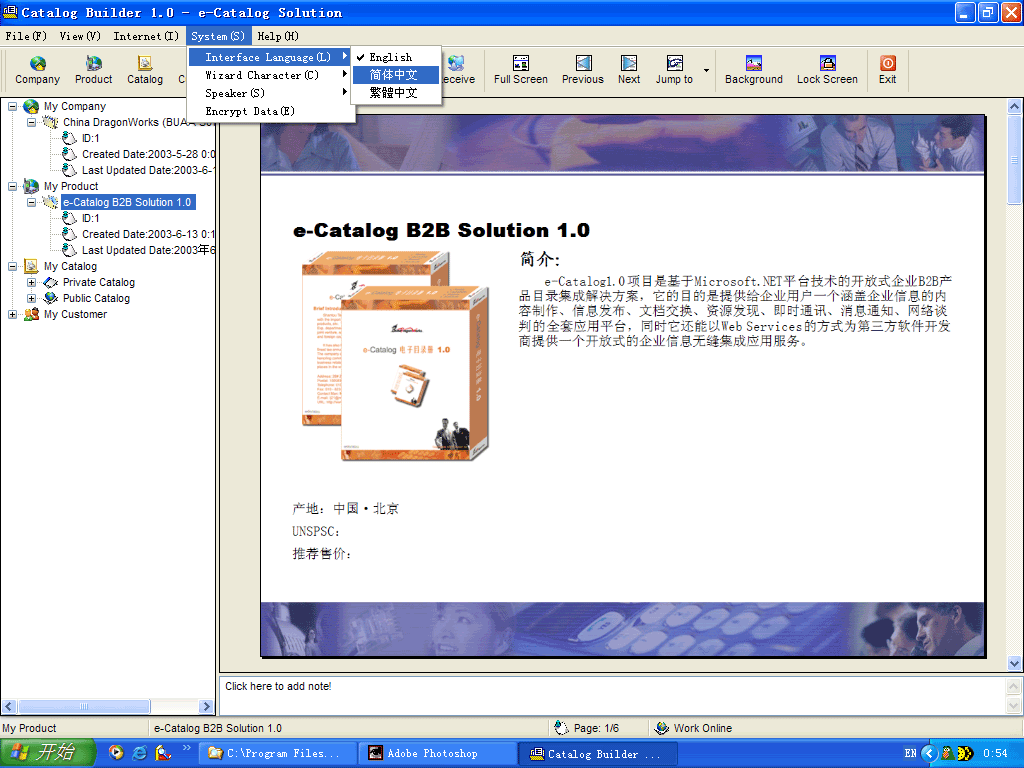Switch to Adobe Photoshop taskbar button
1024x768 pixels.
tap(438, 754)
